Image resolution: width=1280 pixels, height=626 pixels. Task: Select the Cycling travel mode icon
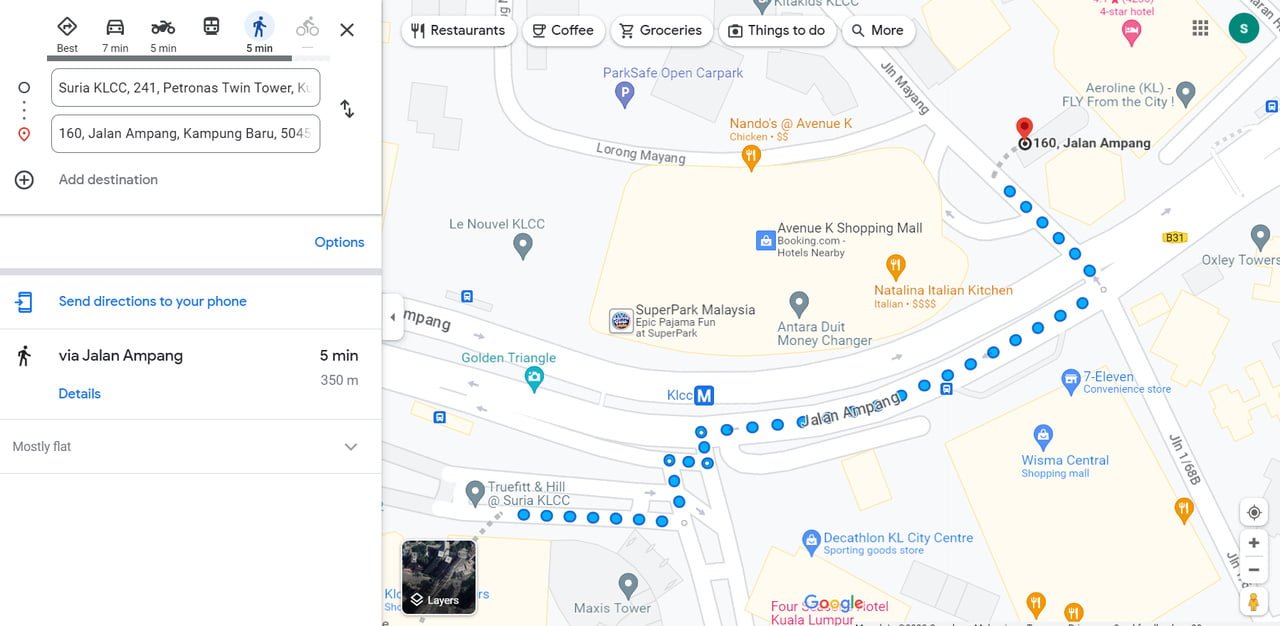(307, 27)
